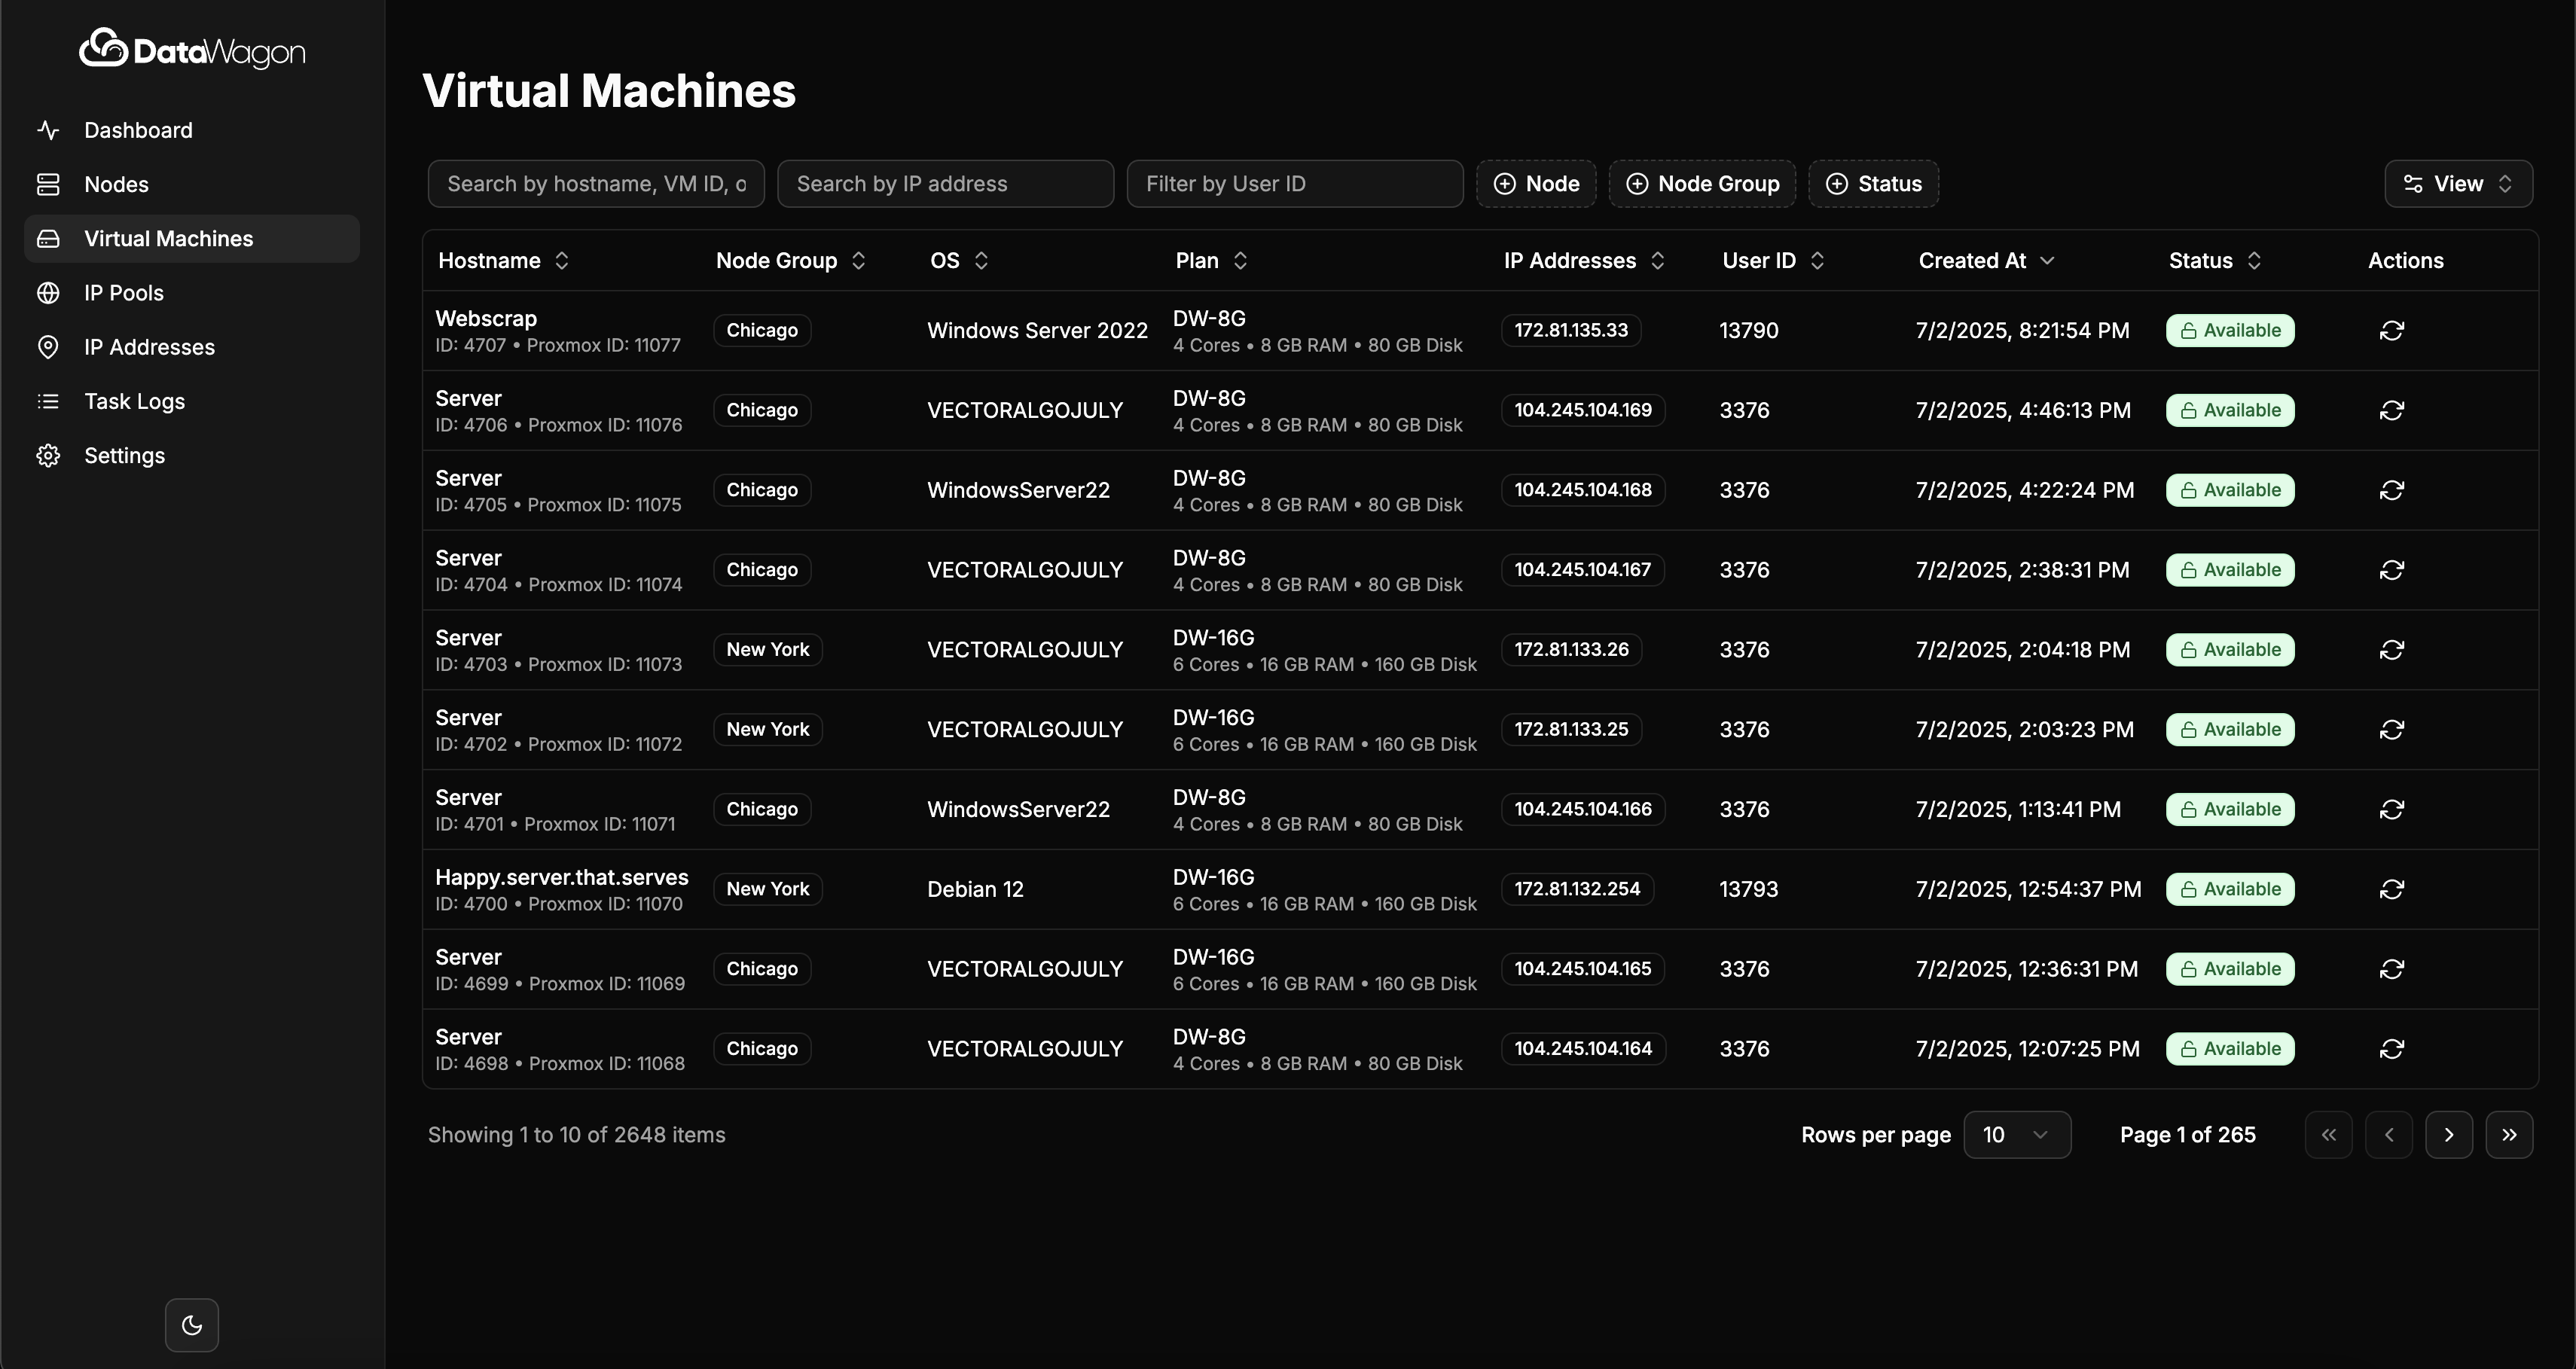Click the Node filter button
2576x1369 pixels.
1536,184
